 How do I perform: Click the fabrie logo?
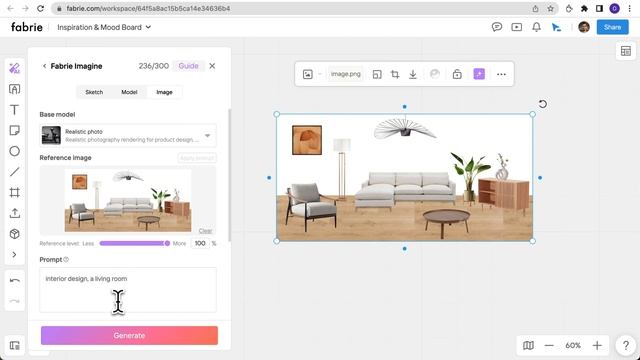tap(27, 27)
